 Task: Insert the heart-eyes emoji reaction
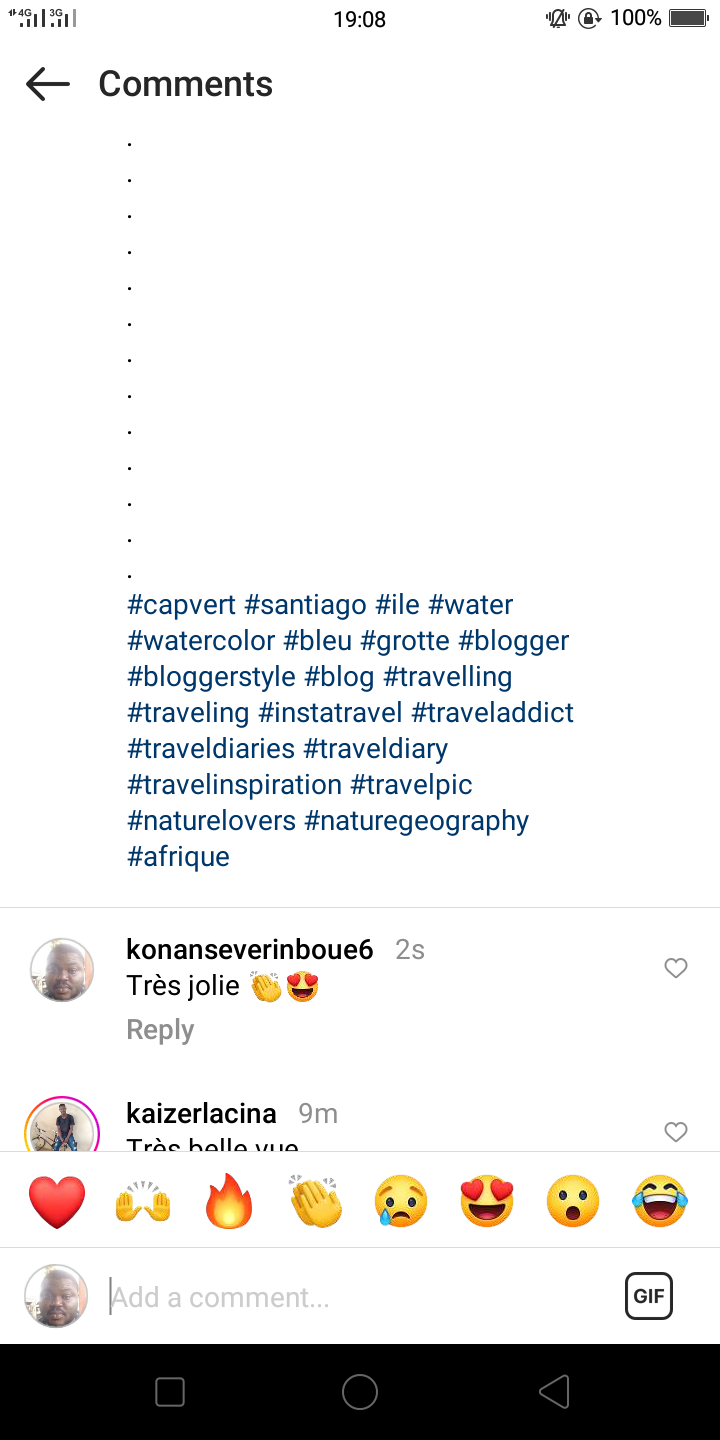(487, 1201)
